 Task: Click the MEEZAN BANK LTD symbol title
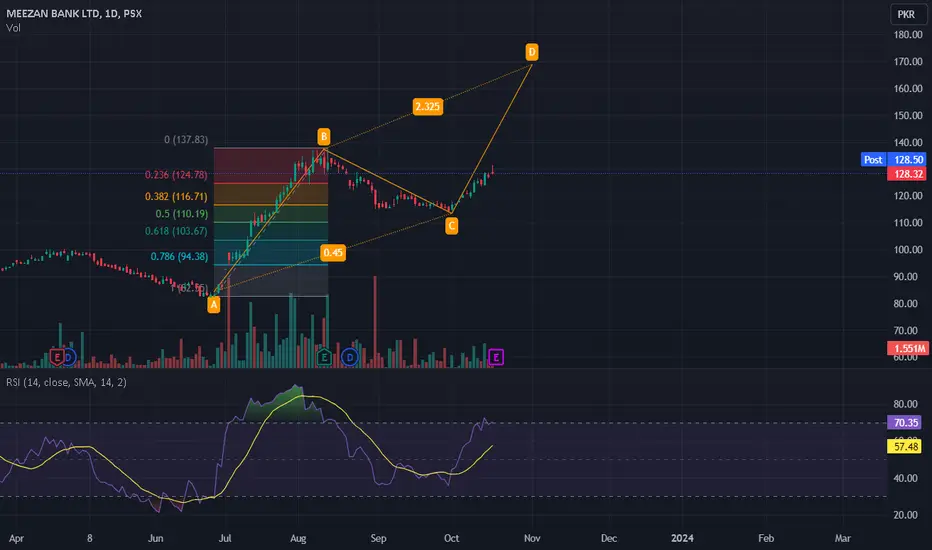[x=53, y=13]
